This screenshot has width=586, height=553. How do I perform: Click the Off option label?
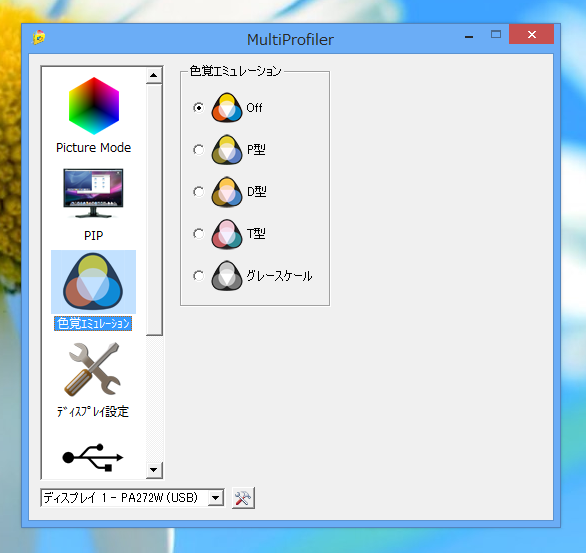click(254, 108)
